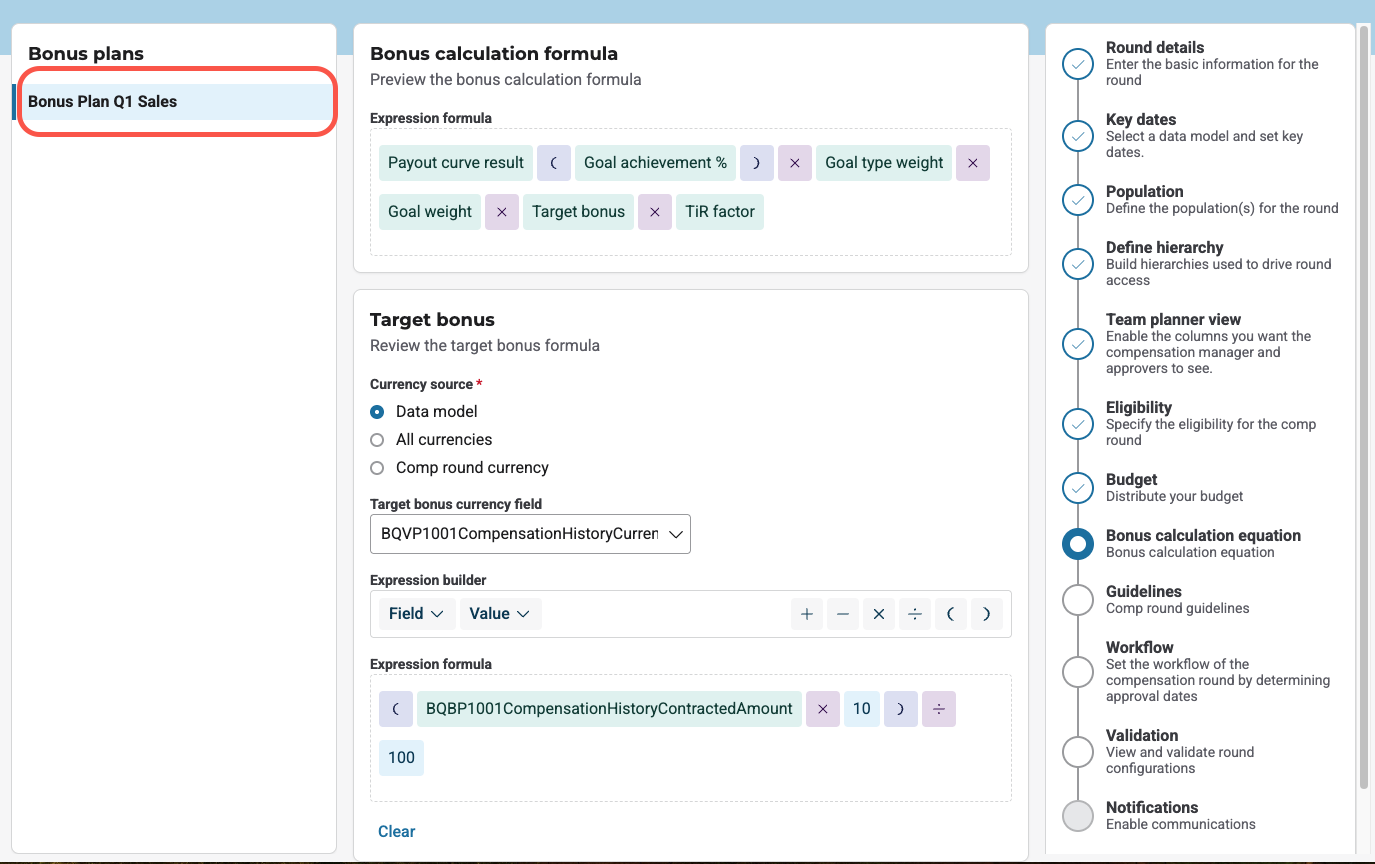
Task: Insert the multiply operator in expression builder
Action: click(879, 614)
